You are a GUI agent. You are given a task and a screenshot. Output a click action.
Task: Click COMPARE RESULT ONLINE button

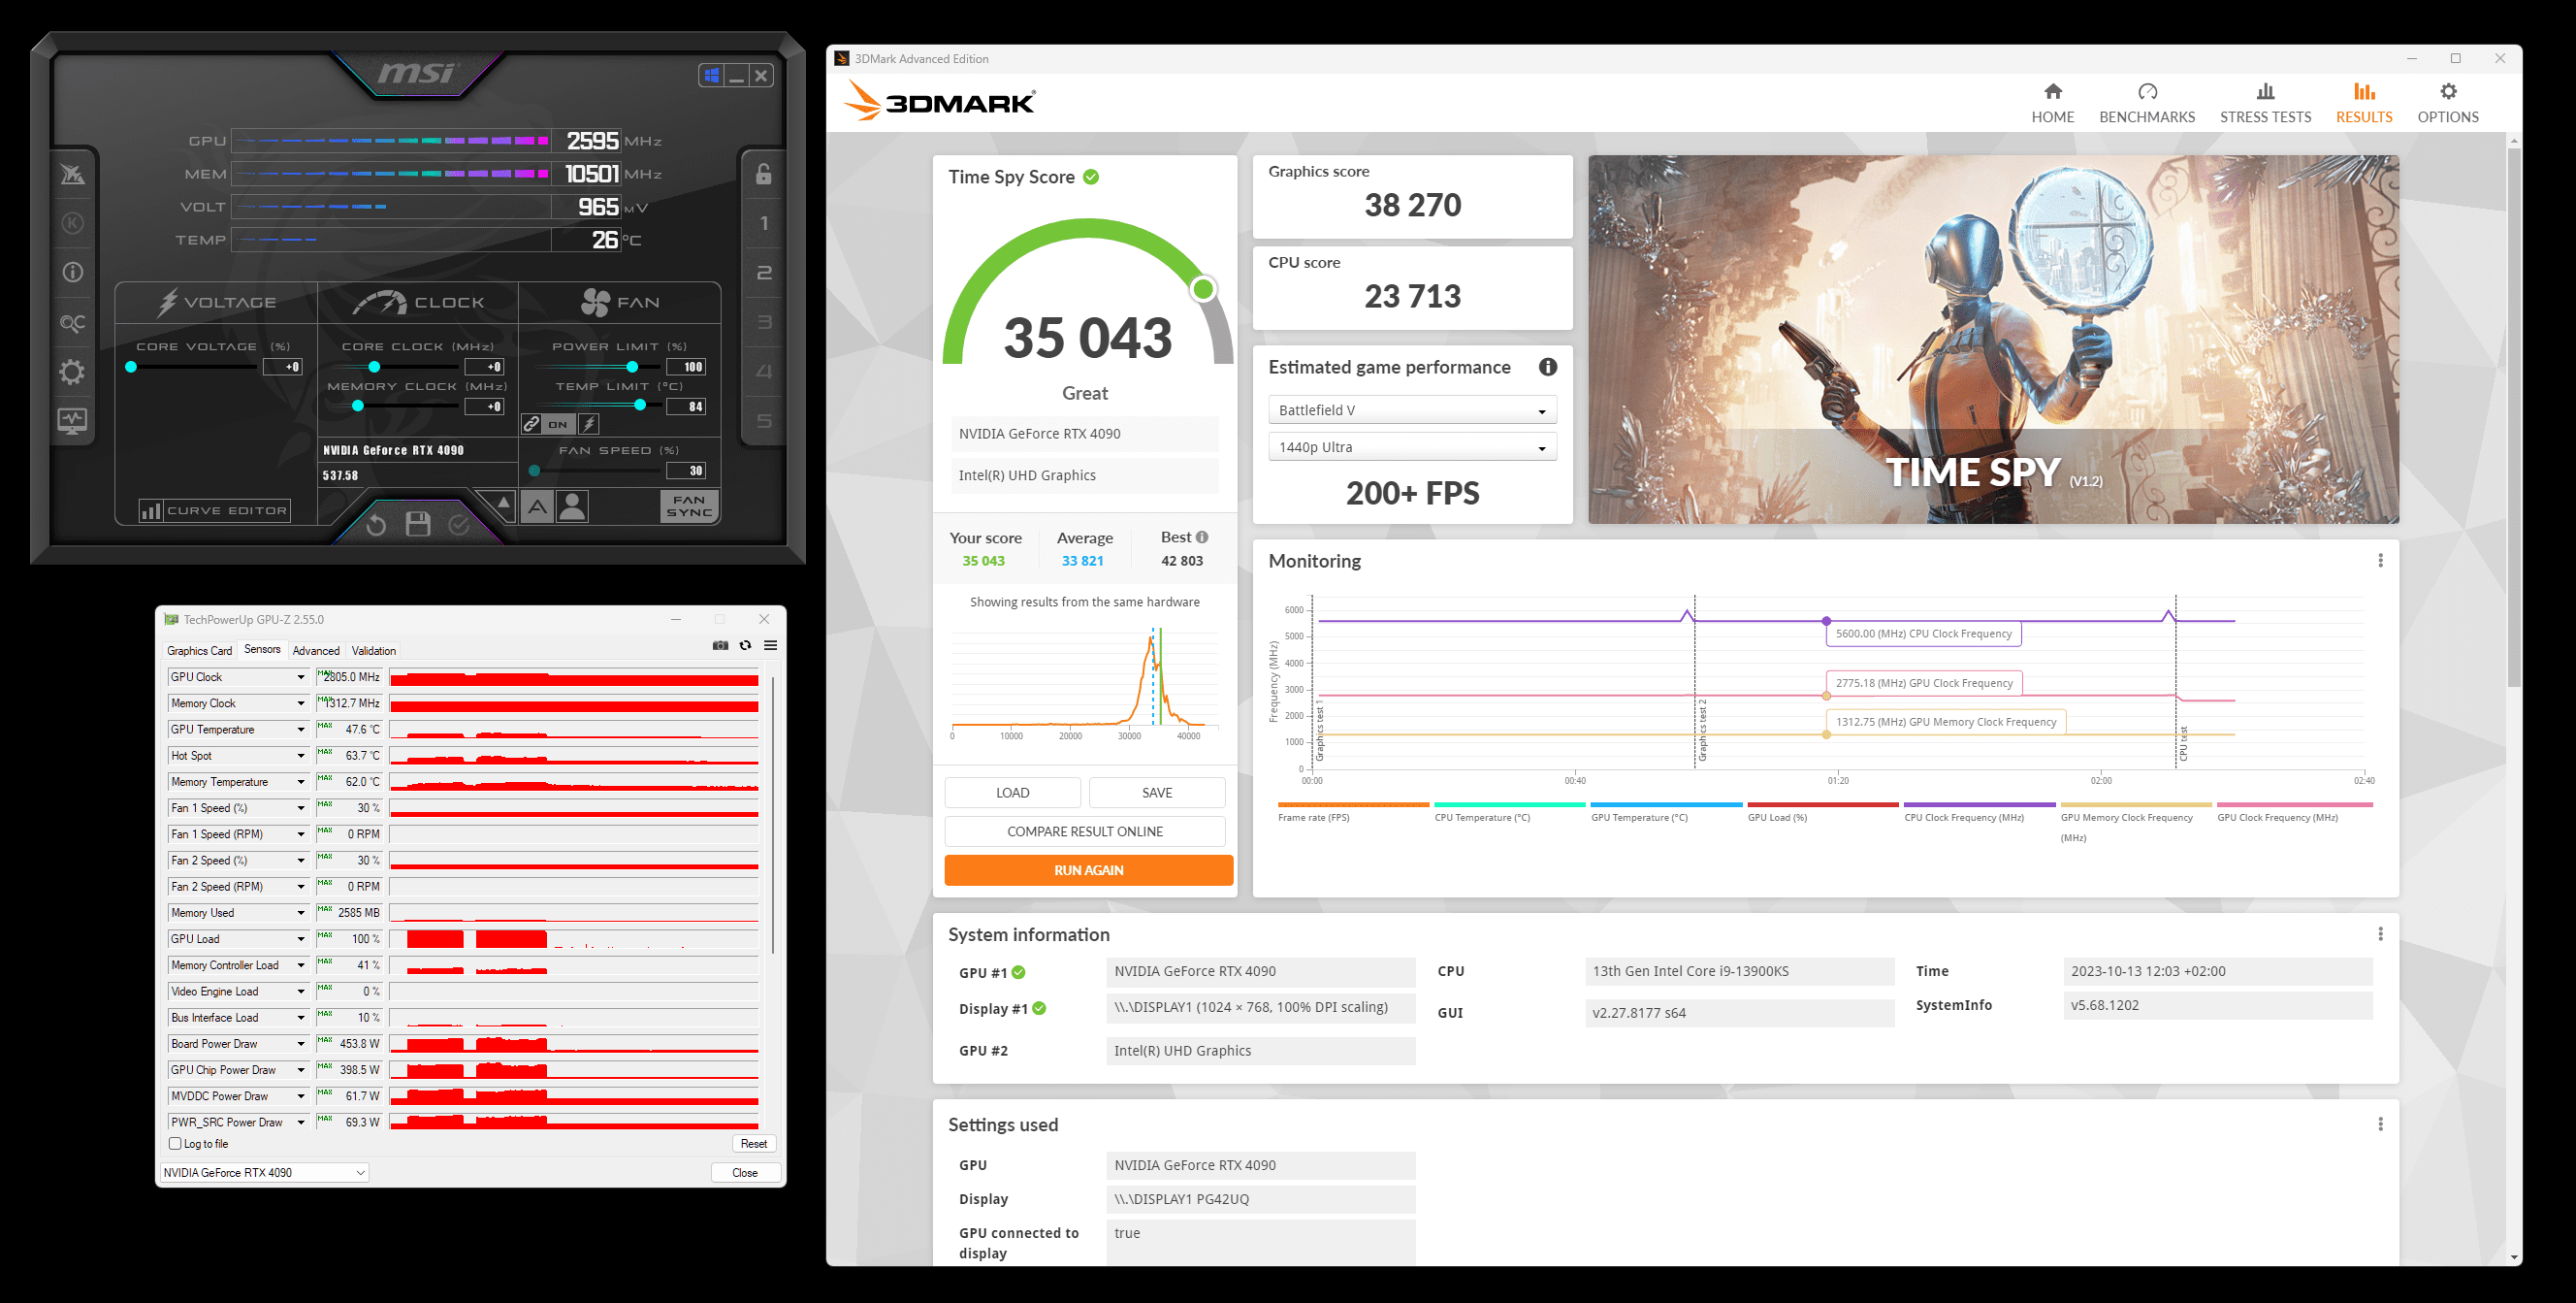(1085, 832)
